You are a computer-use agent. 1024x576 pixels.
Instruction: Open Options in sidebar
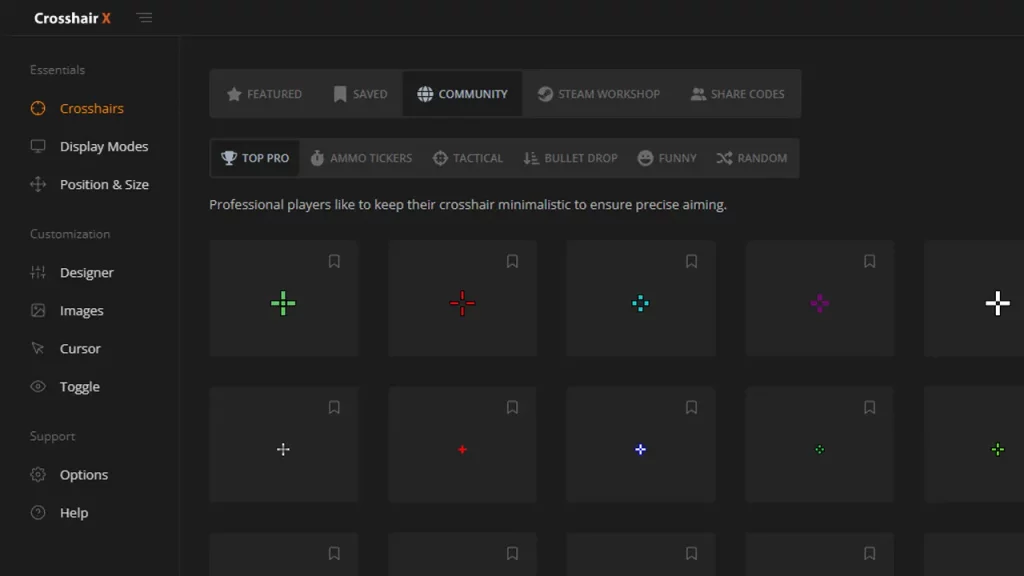tap(69, 475)
